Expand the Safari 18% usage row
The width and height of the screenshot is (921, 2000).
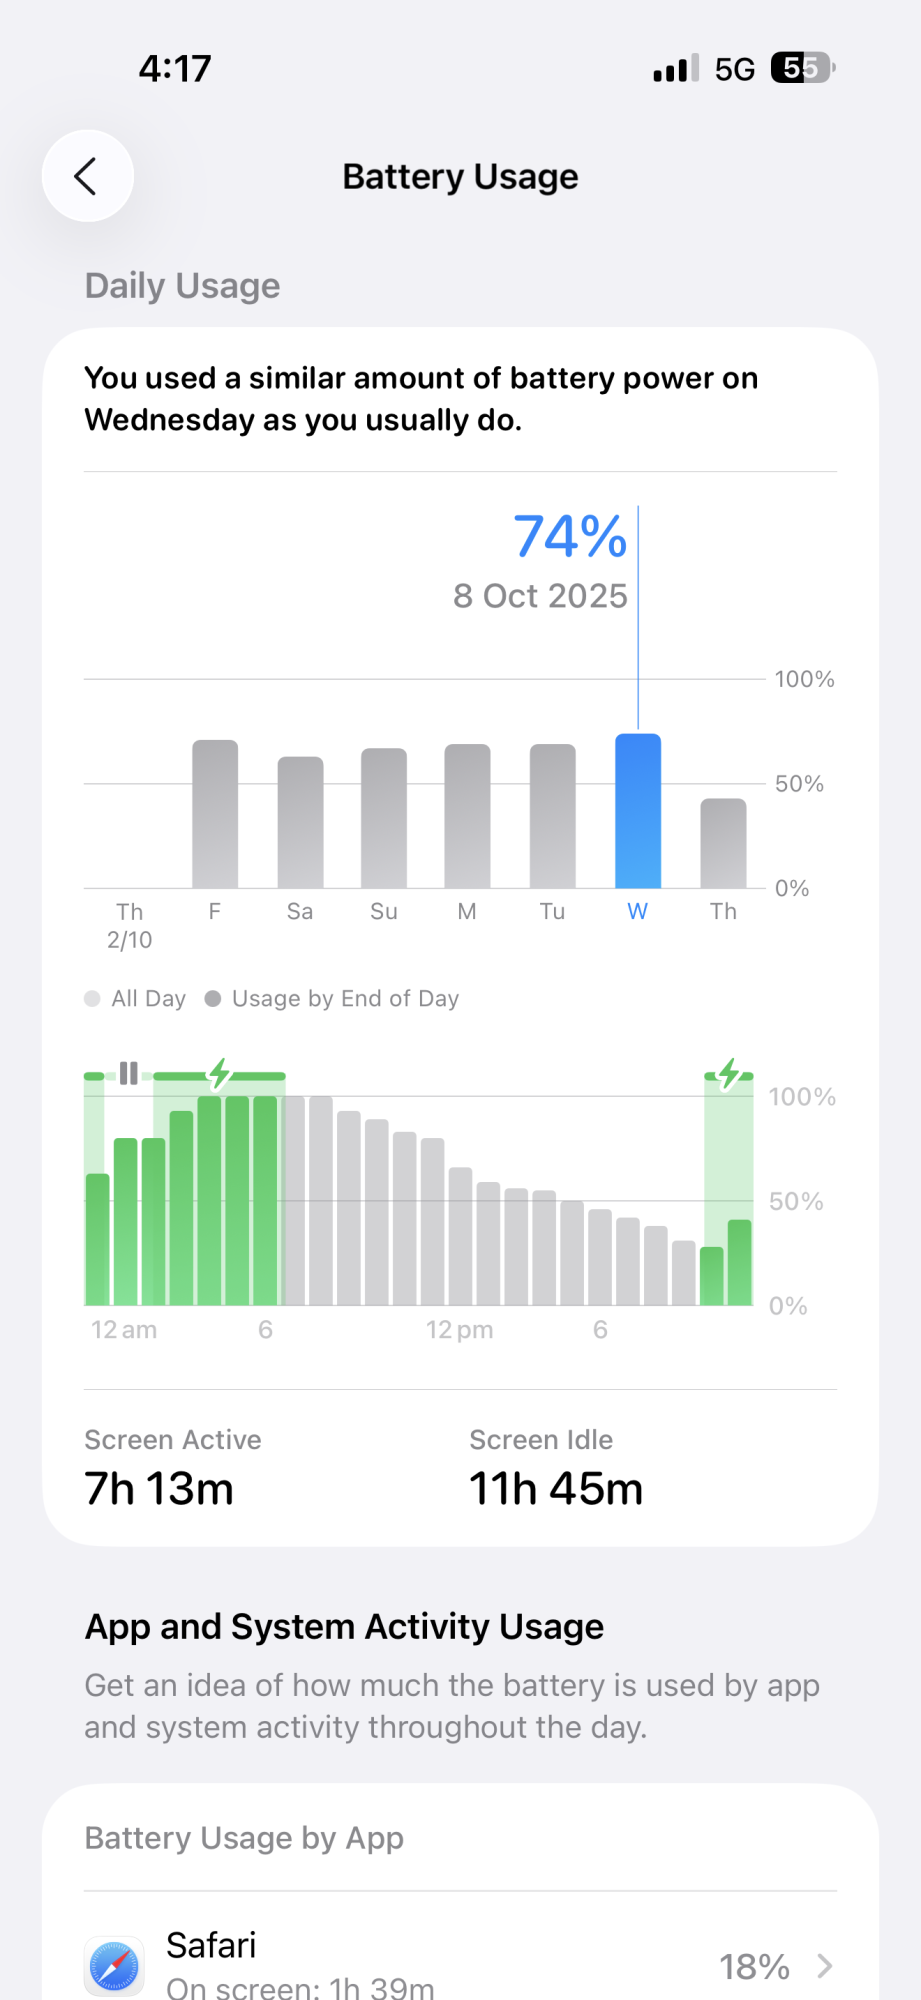click(x=460, y=1965)
